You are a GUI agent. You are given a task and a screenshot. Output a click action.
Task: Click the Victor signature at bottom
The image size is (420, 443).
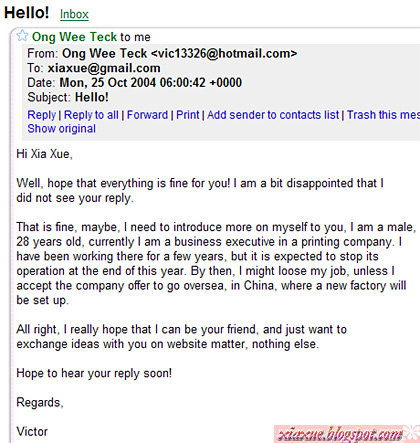pyautogui.click(x=32, y=432)
